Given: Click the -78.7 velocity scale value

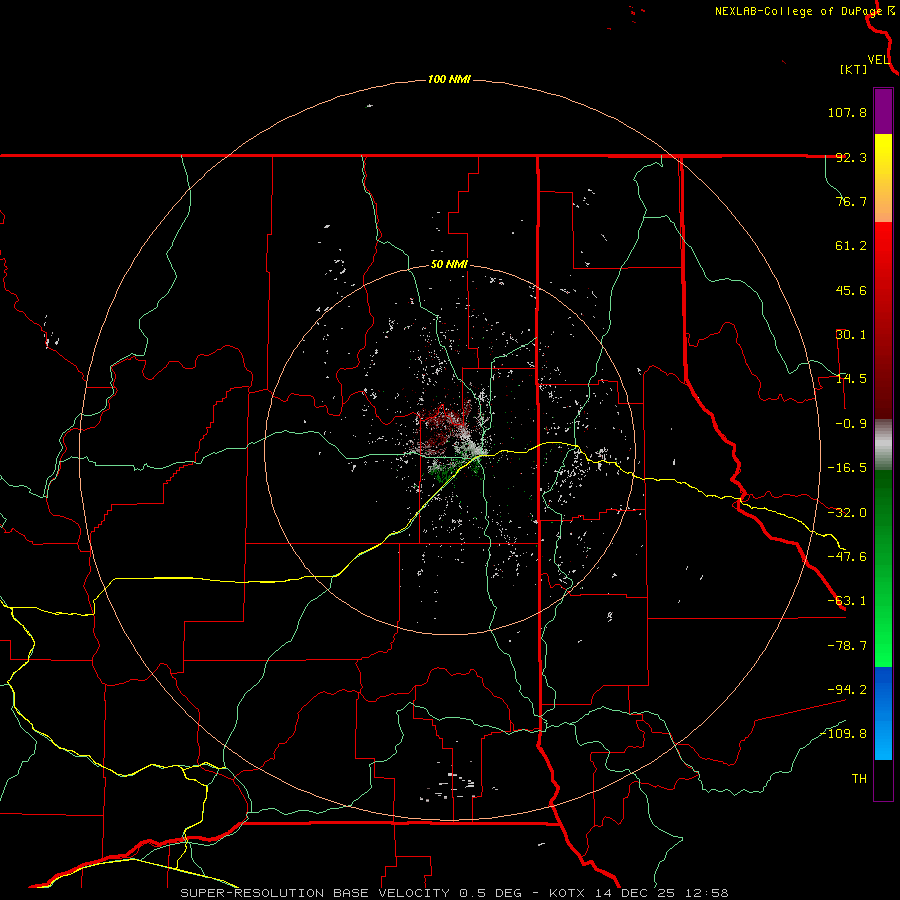Looking at the screenshot, I should pos(847,646).
